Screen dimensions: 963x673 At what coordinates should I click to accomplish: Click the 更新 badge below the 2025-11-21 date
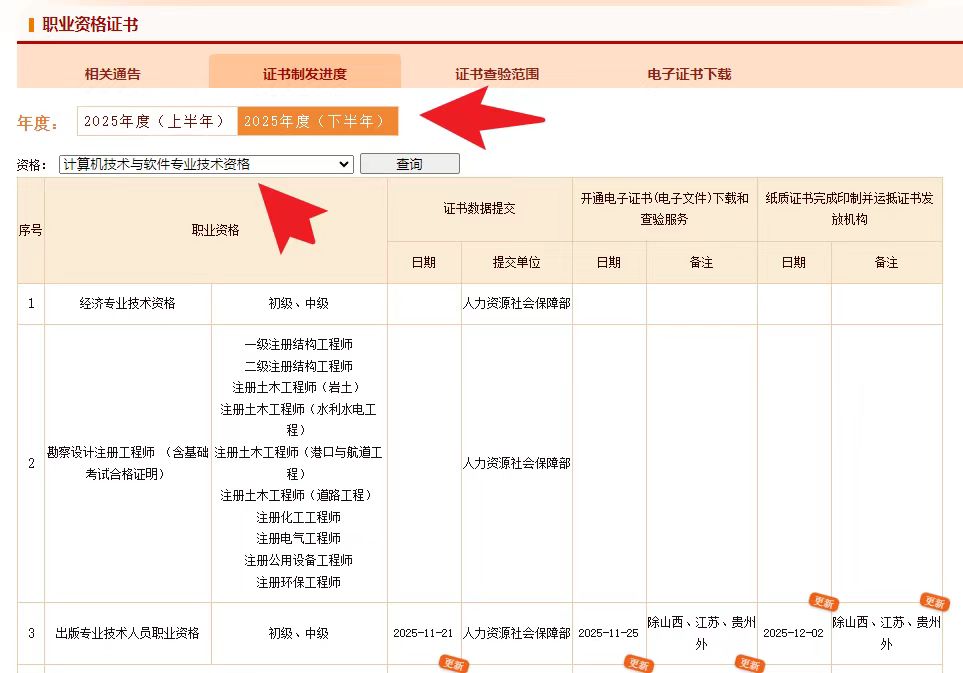(x=453, y=664)
